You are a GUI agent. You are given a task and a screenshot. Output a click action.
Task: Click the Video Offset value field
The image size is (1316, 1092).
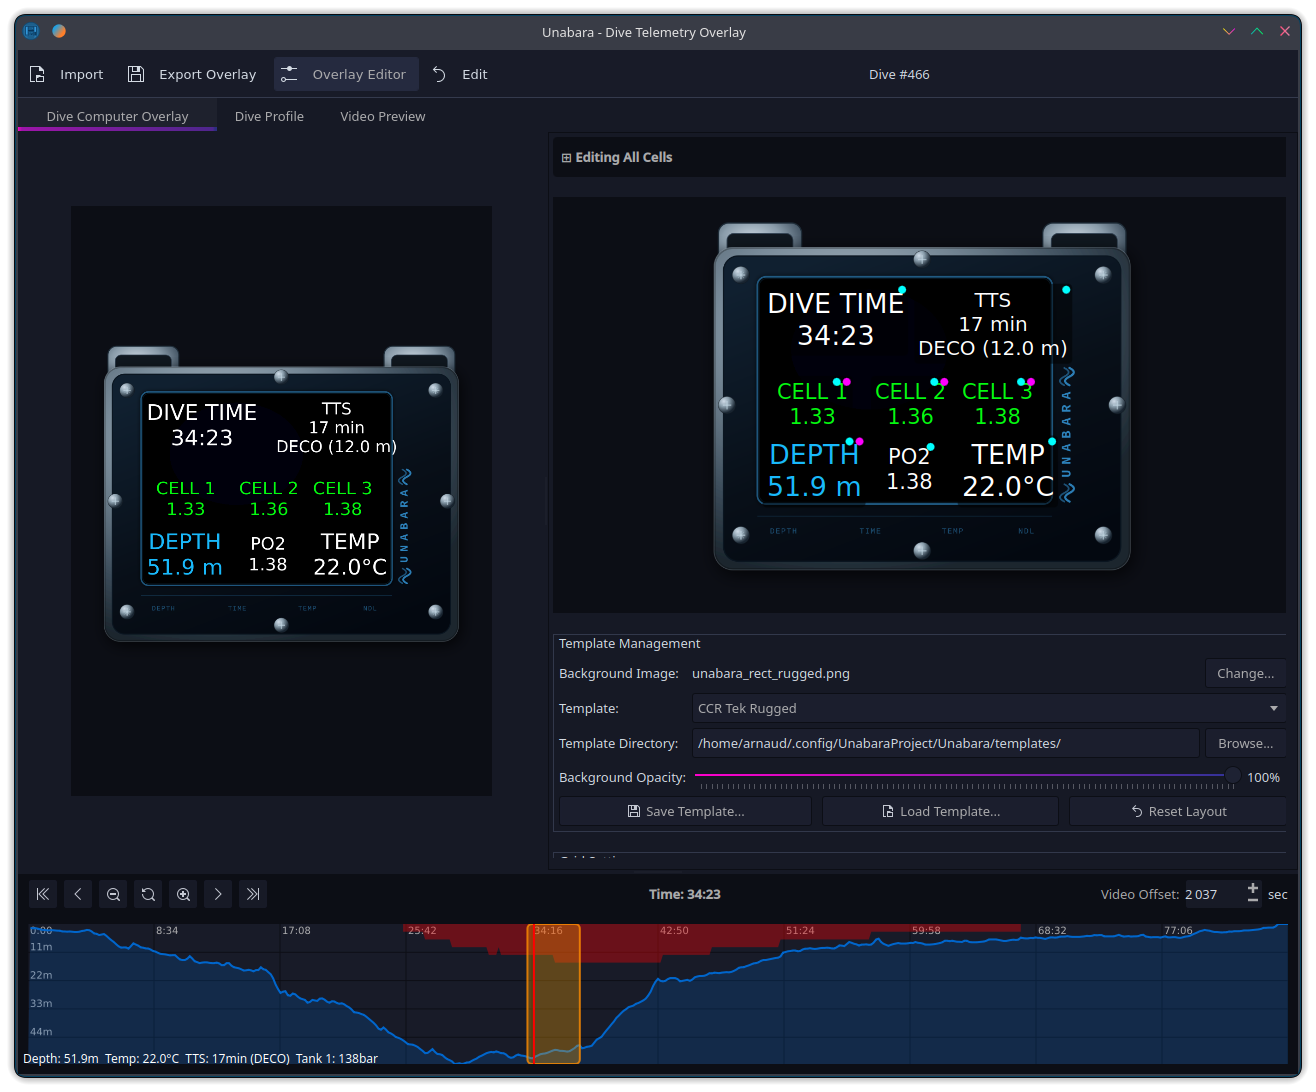tap(1212, 894)
